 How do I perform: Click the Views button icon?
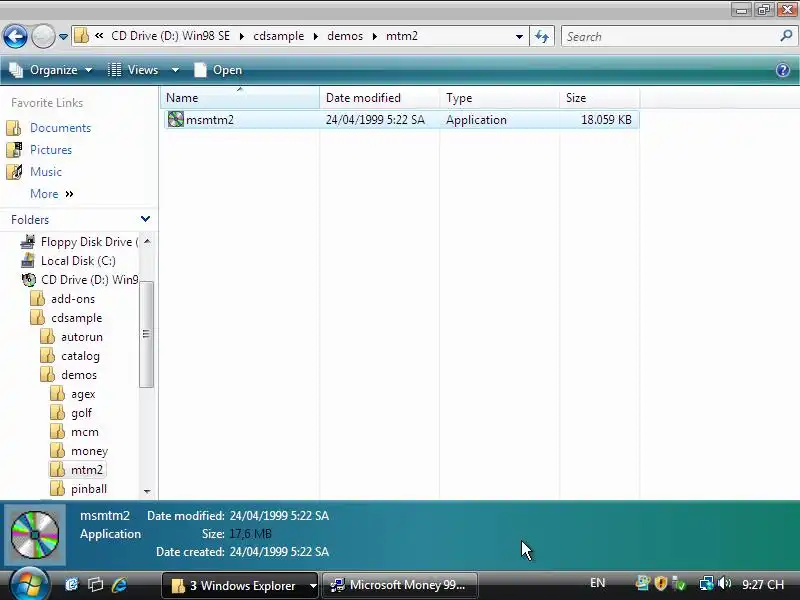[115, 70]
